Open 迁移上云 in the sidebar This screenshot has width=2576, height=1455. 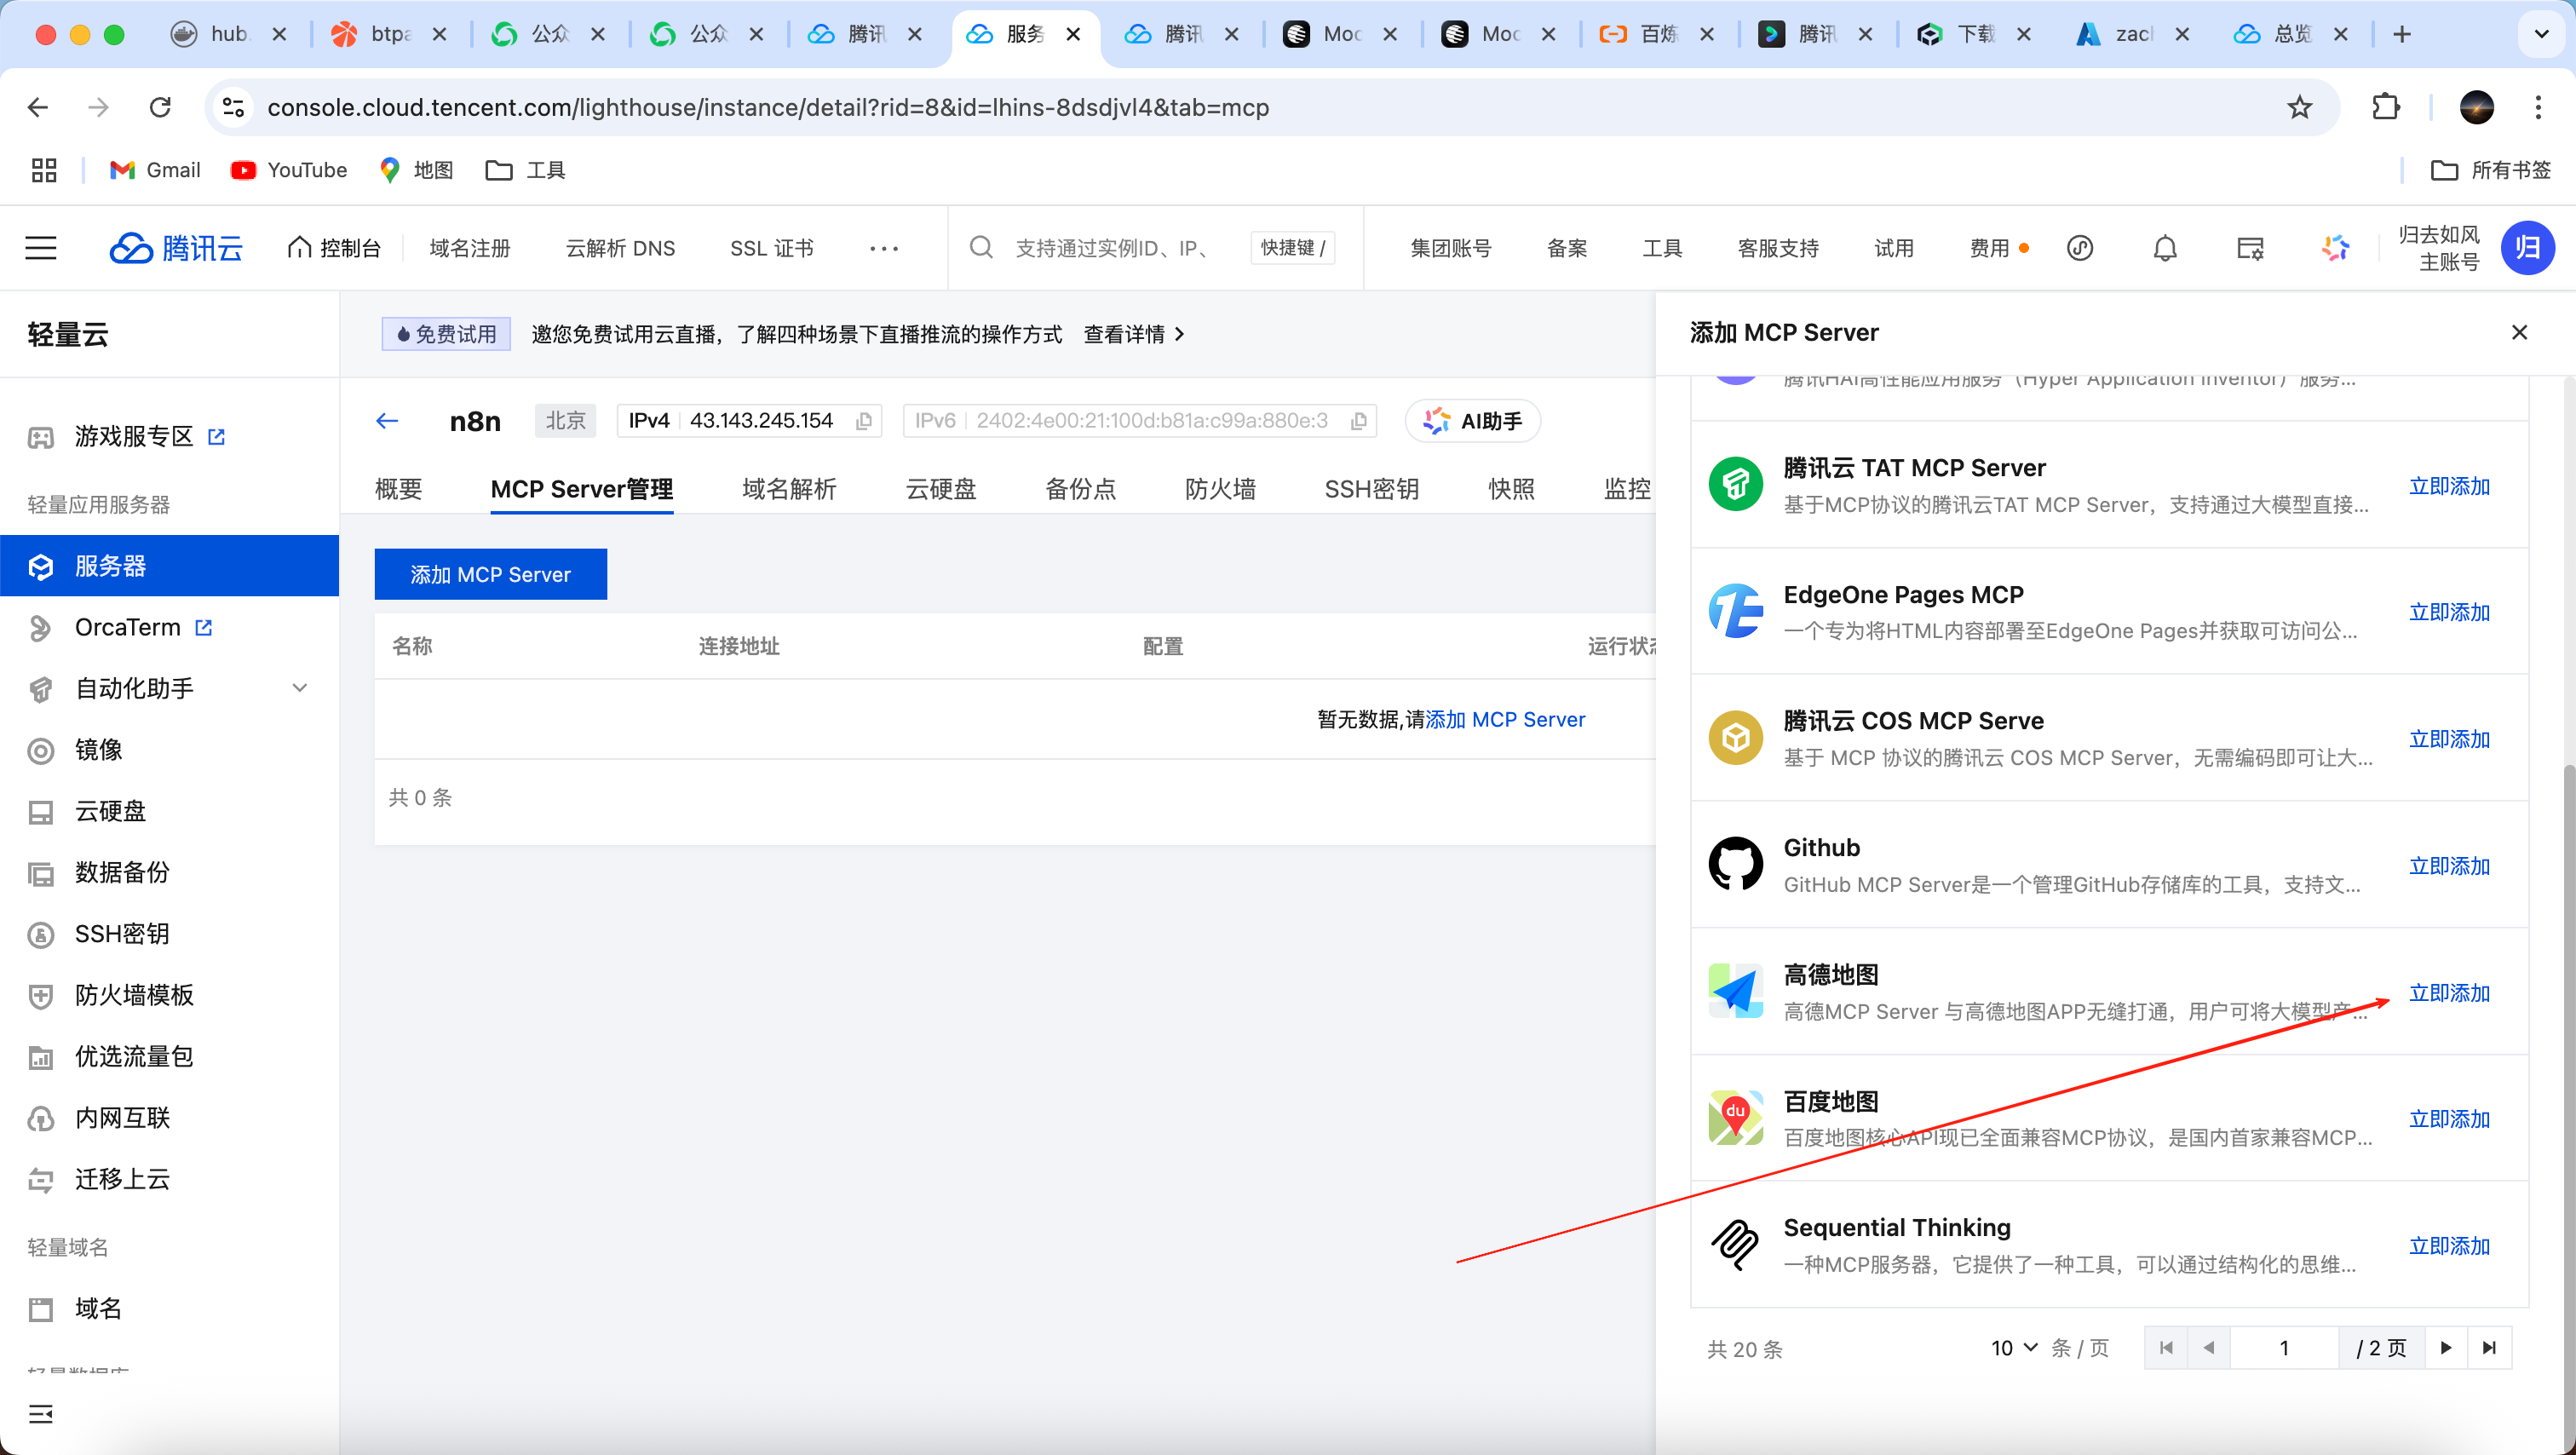pos(122,1179)
